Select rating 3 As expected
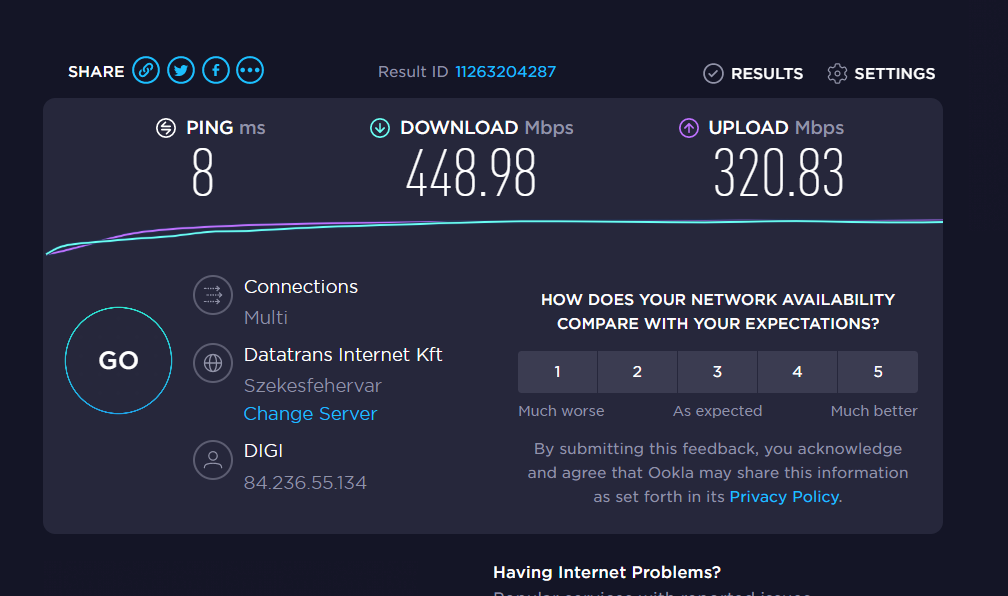Viewport: 1008px width, 596px height. [x=717, y=372]
